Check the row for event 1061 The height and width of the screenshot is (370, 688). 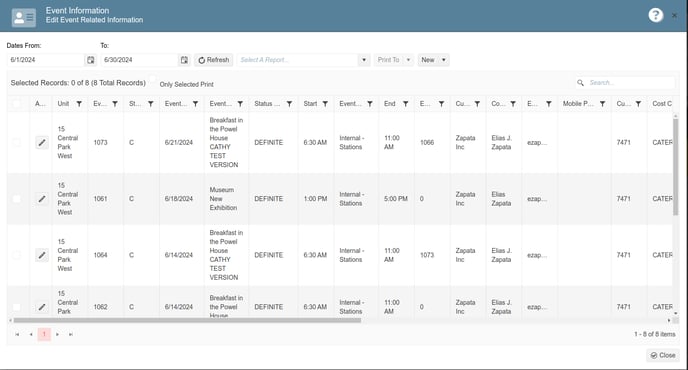pyautogui.click(x=16, y=199)
